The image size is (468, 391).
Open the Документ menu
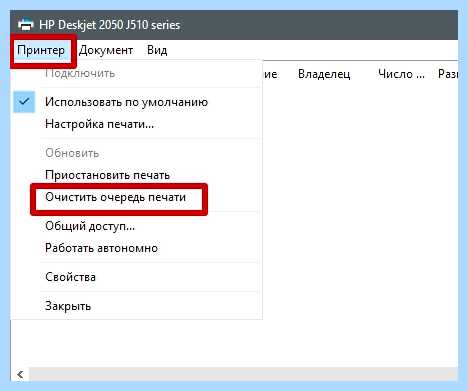pos(106,50)
